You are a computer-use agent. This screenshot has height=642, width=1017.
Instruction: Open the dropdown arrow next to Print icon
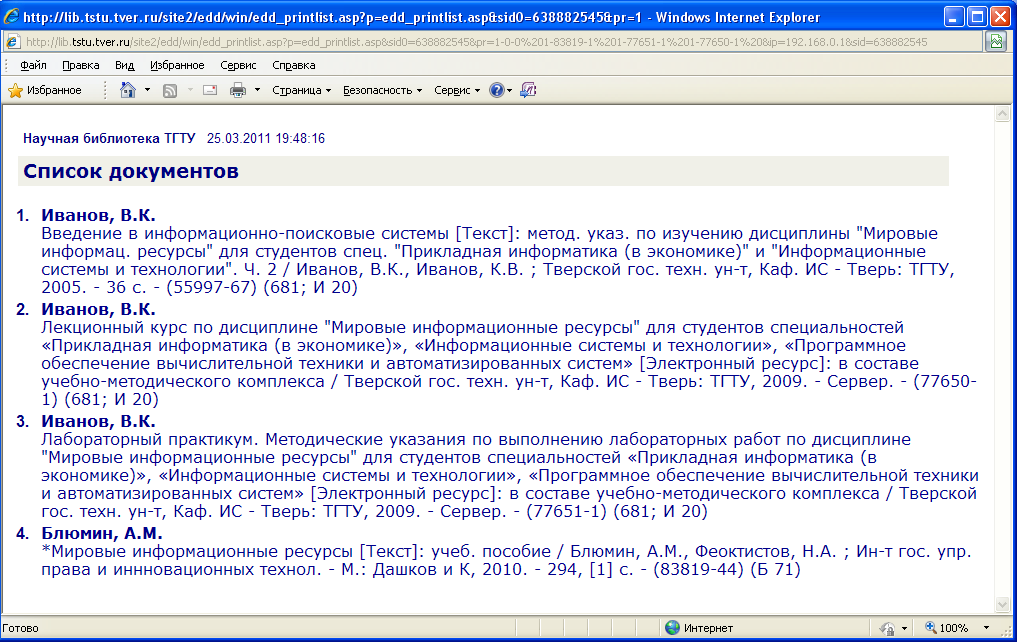pos(257,90)
